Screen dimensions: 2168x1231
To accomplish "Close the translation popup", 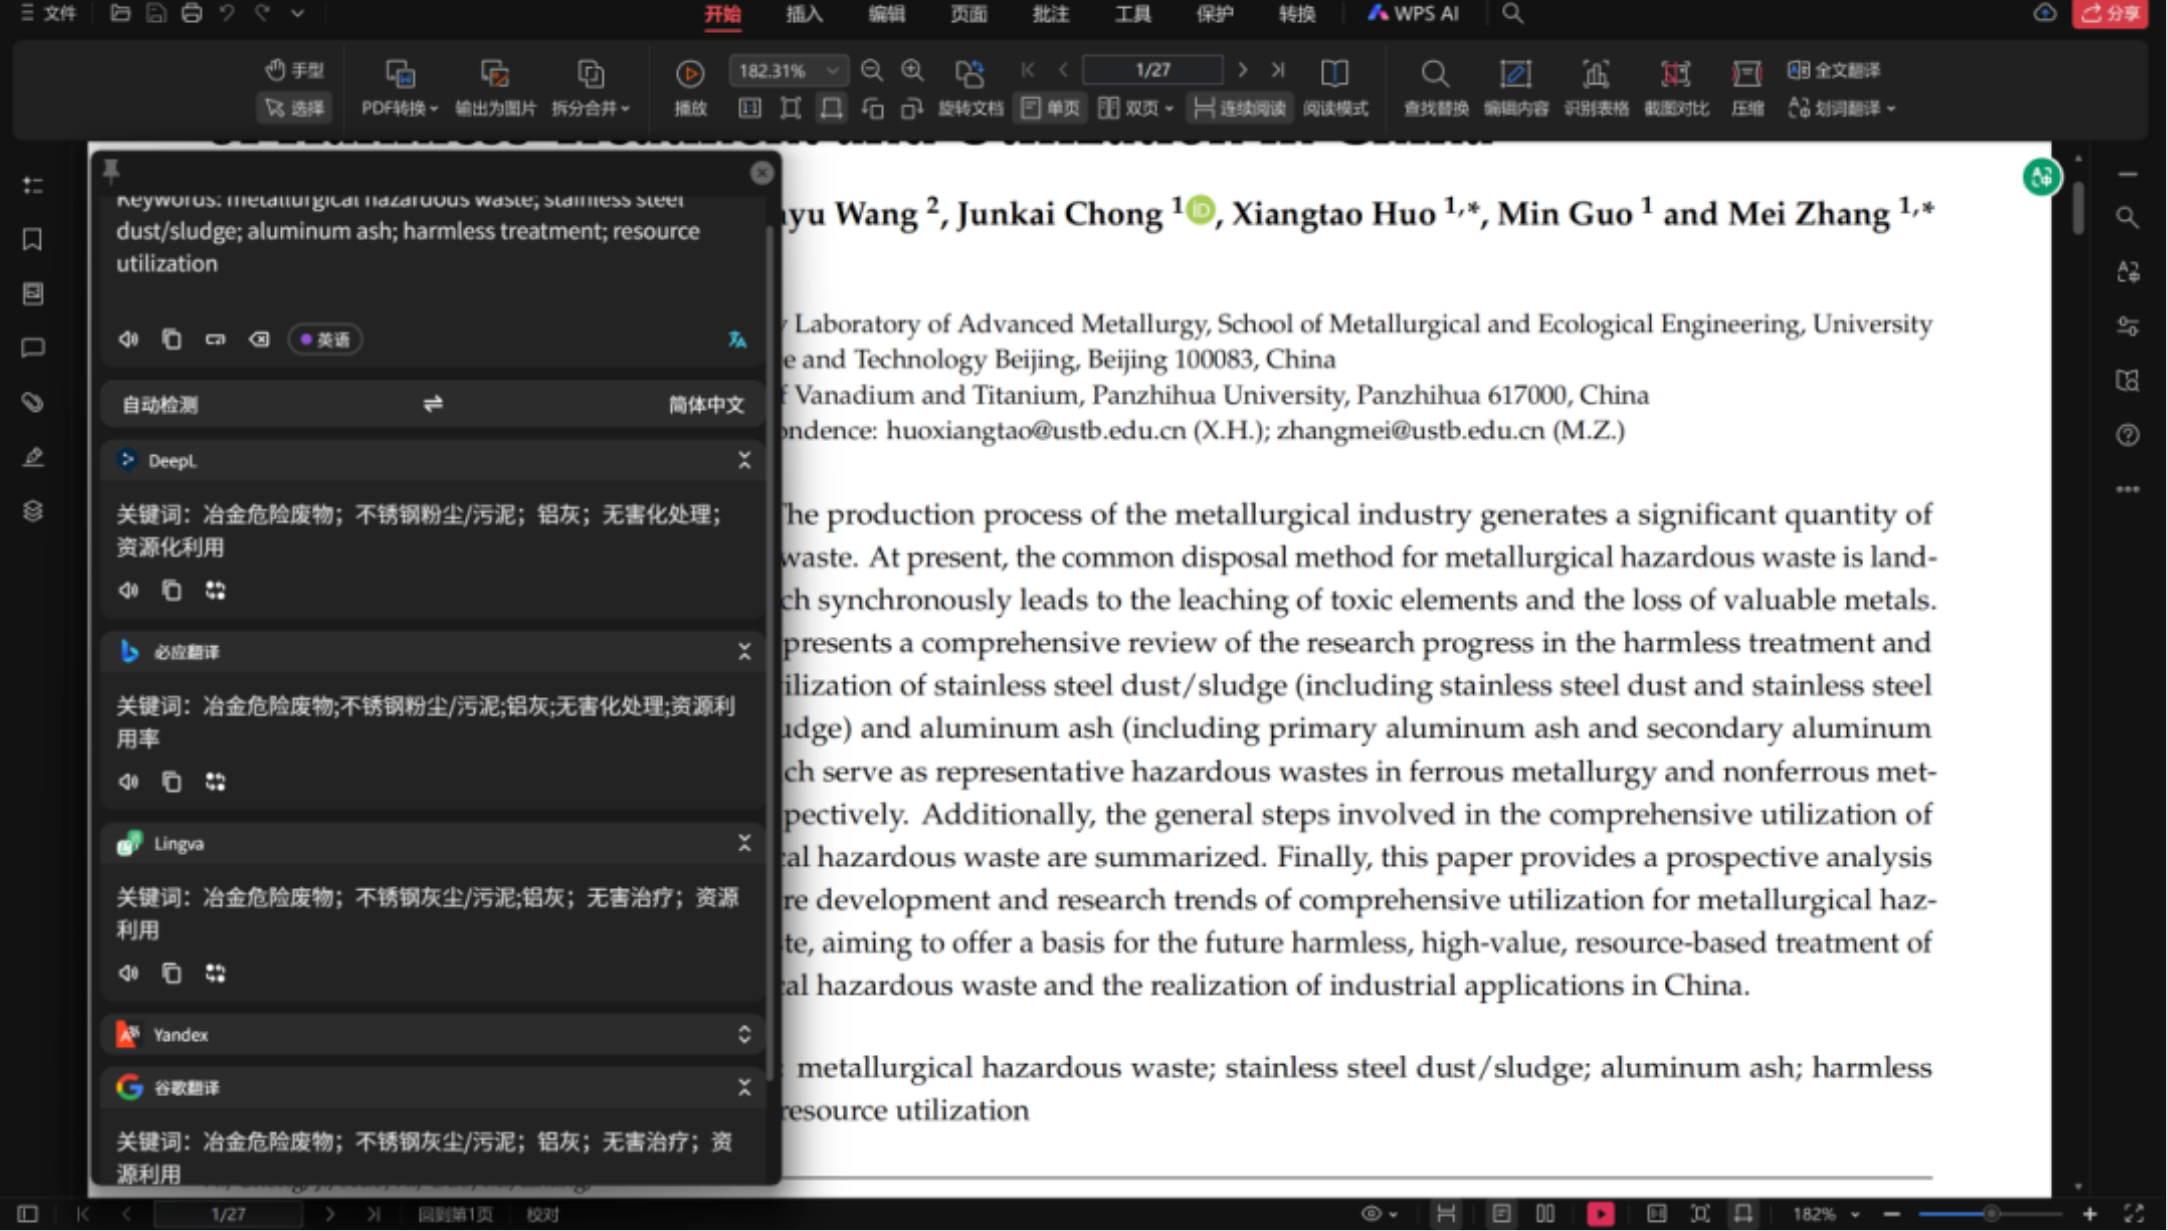I will [762, 173].
